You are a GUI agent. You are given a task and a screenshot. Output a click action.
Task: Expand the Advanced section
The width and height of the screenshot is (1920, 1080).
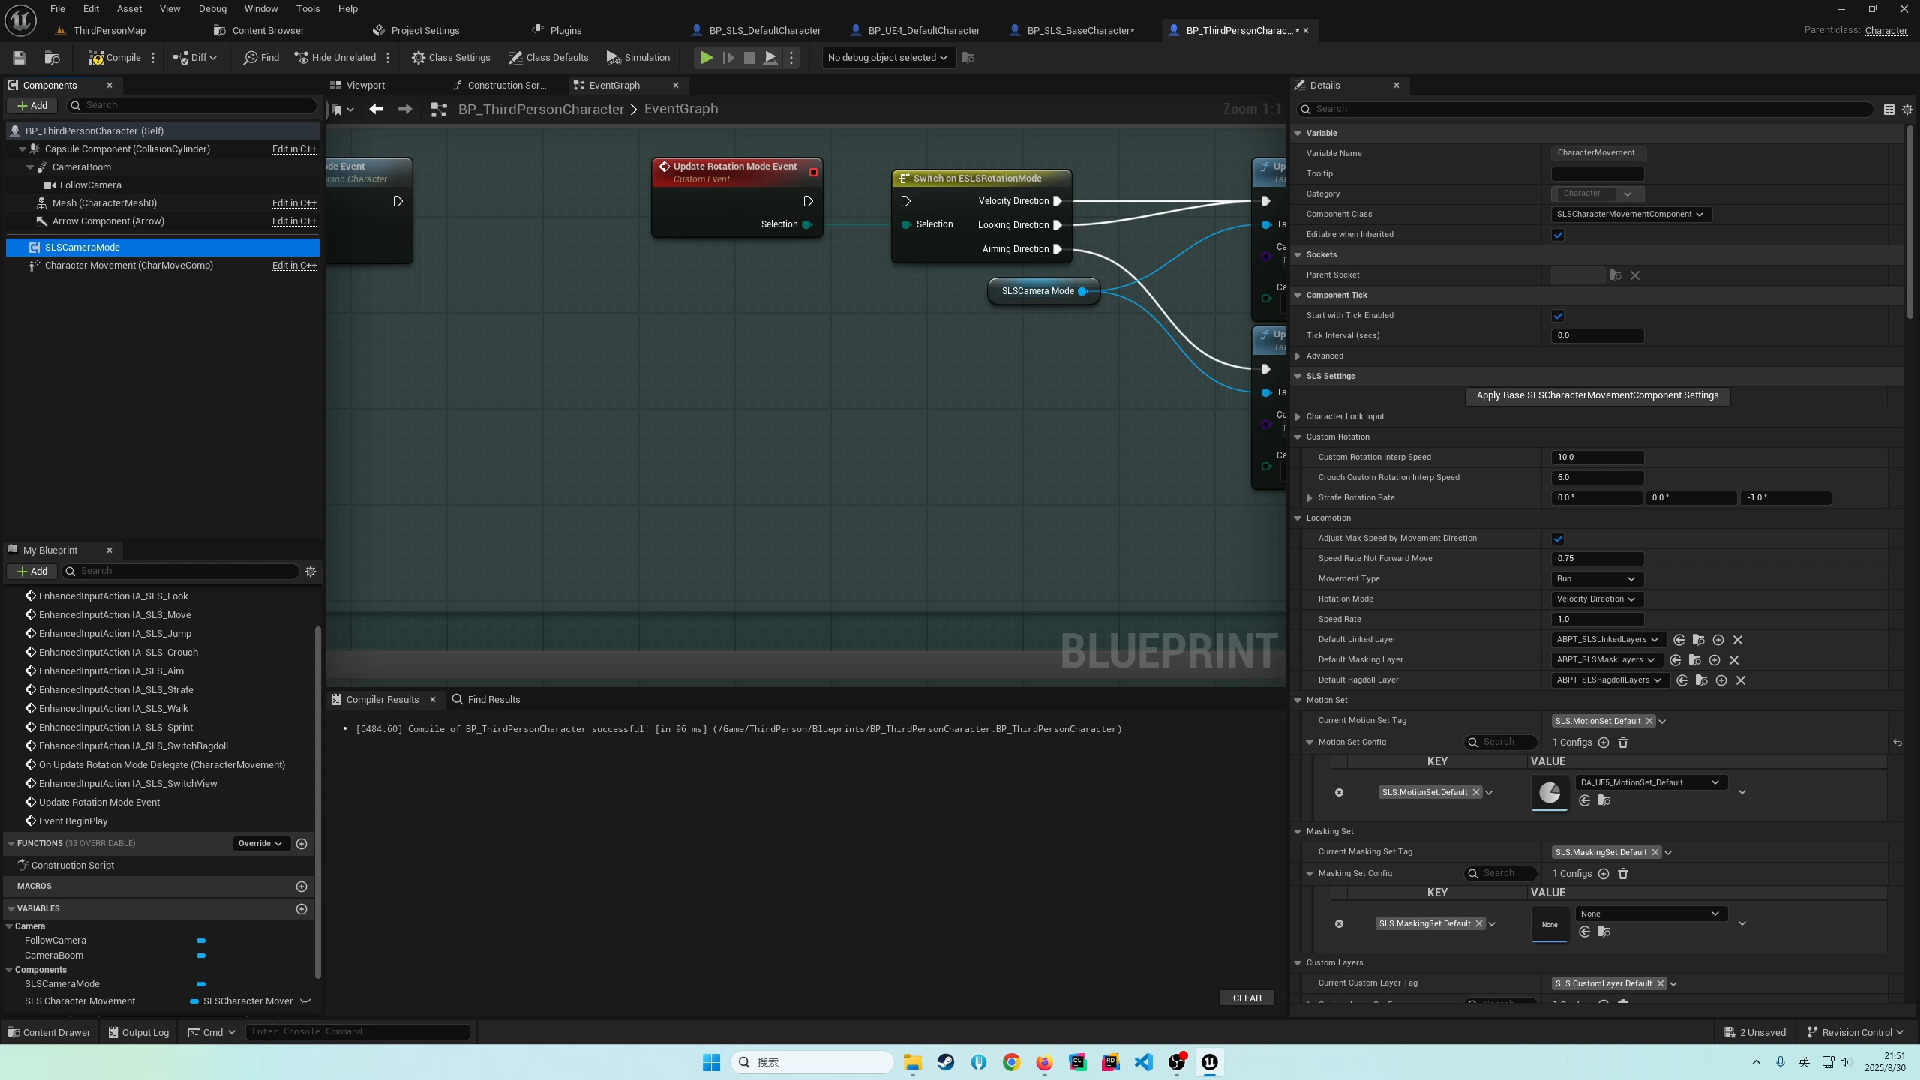(x=1298, y=356)
